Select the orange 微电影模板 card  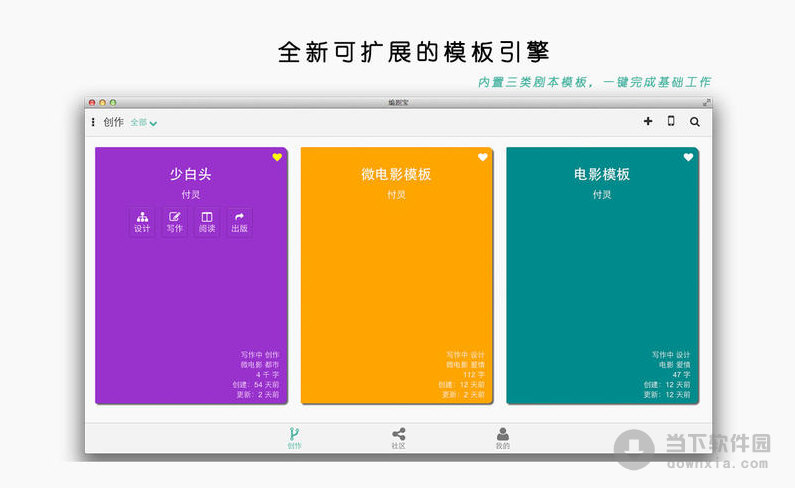pos(396,290)
